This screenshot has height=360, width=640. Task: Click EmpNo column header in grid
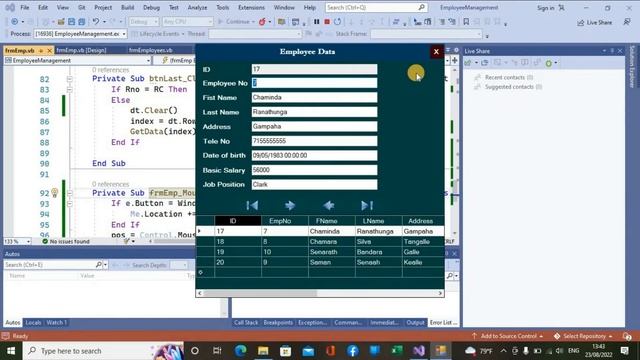[x=284, y=221]
